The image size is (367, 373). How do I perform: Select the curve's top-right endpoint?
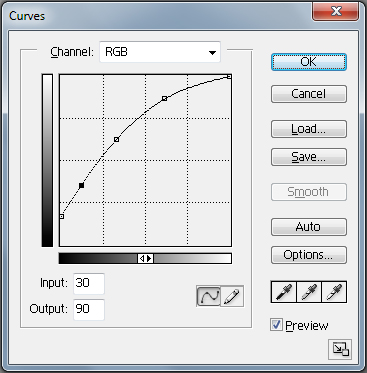[x=229, y=77]
